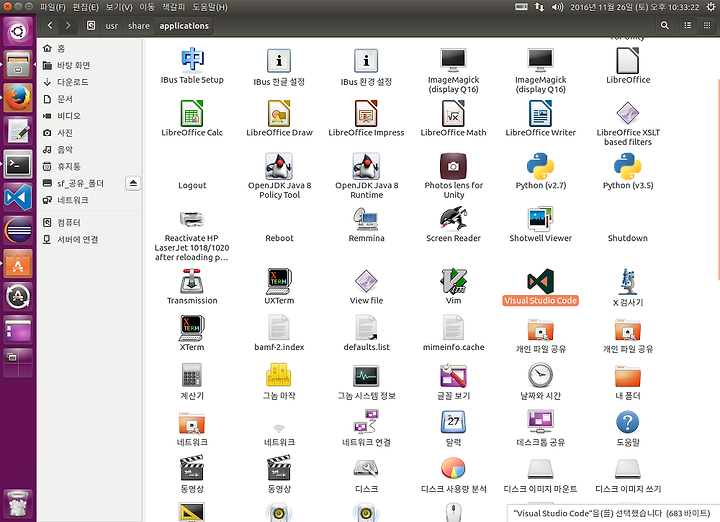This screenshot has height=522, width=720.
Task: Go back with the left arrow button
Action: (x=50, y=25)
